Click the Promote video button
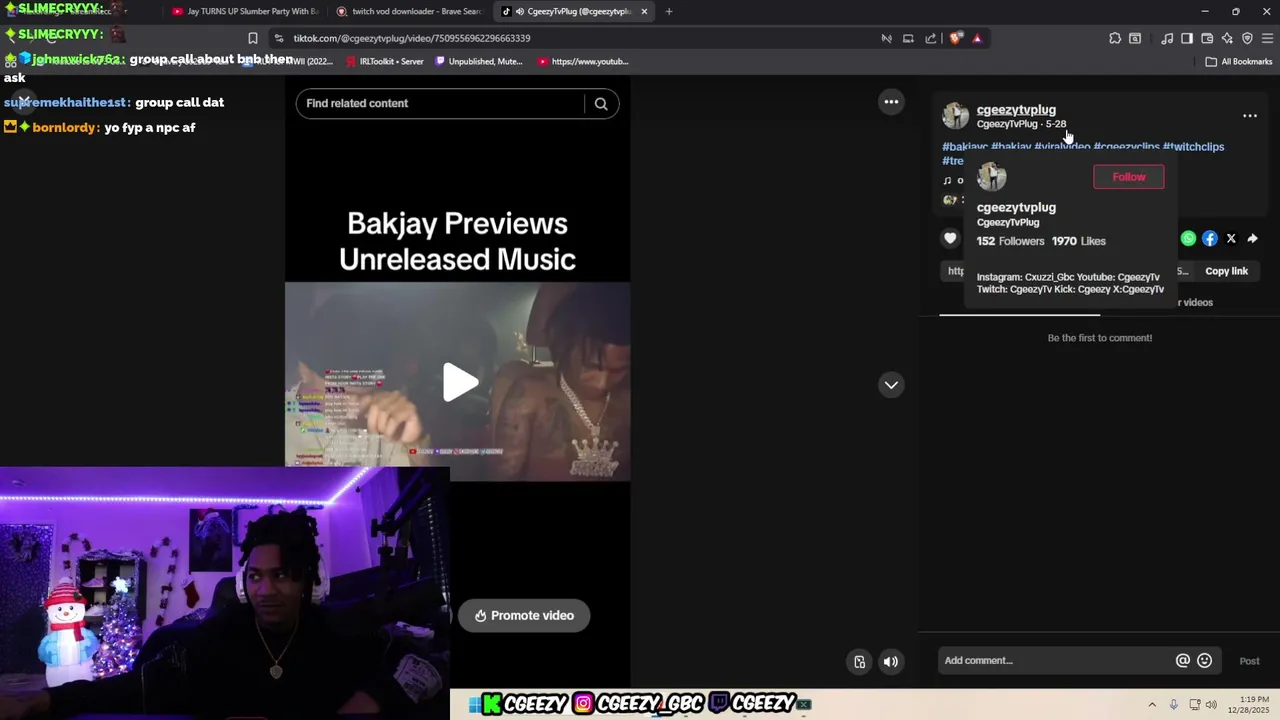This screenshot has height=720, width=1280. [524, 616]
